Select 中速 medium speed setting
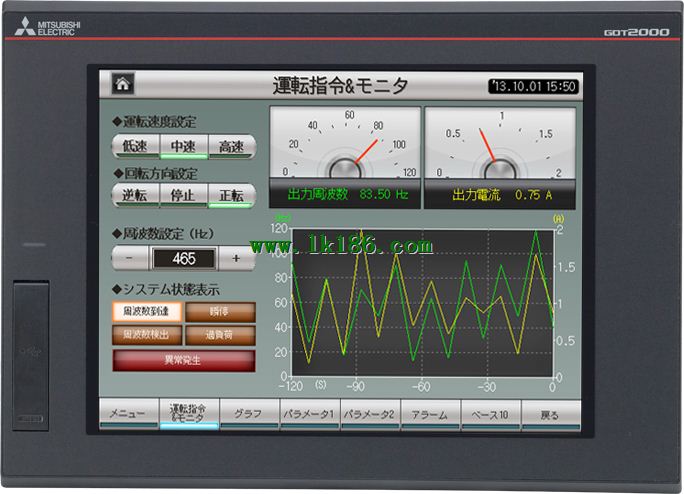 tap(183, 146)
